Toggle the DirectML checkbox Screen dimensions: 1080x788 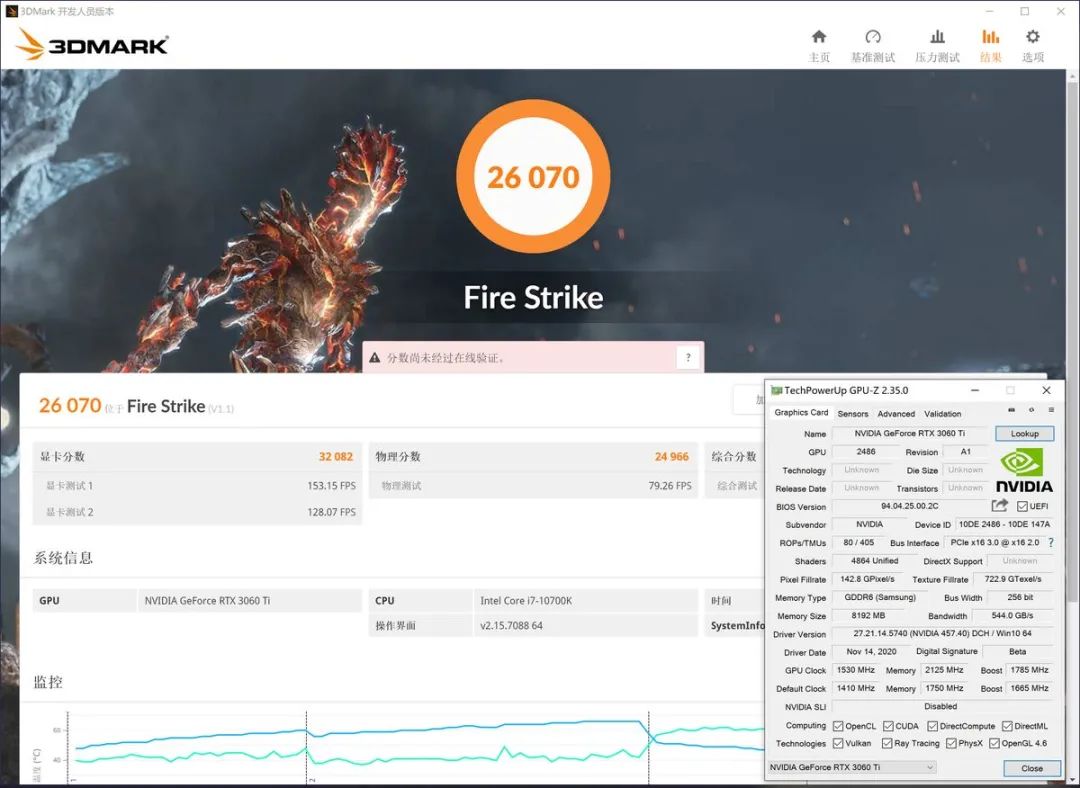coord(1007,726)
